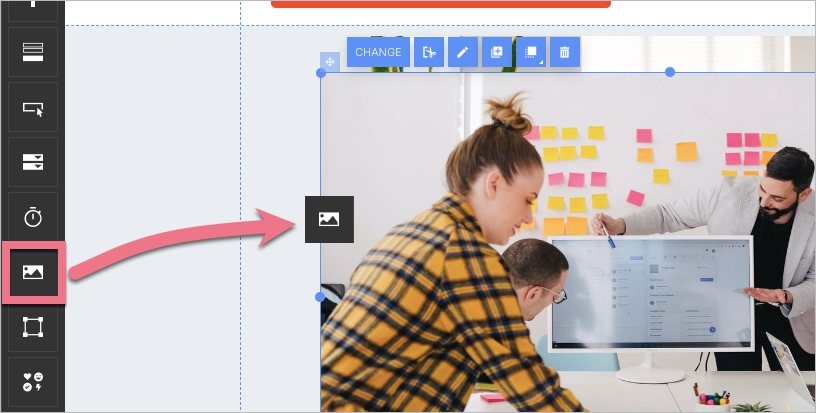Select the Box shape widget in sidebar
Image resolution: width=816 pixels, height=413 pixels.
point(33,327)
